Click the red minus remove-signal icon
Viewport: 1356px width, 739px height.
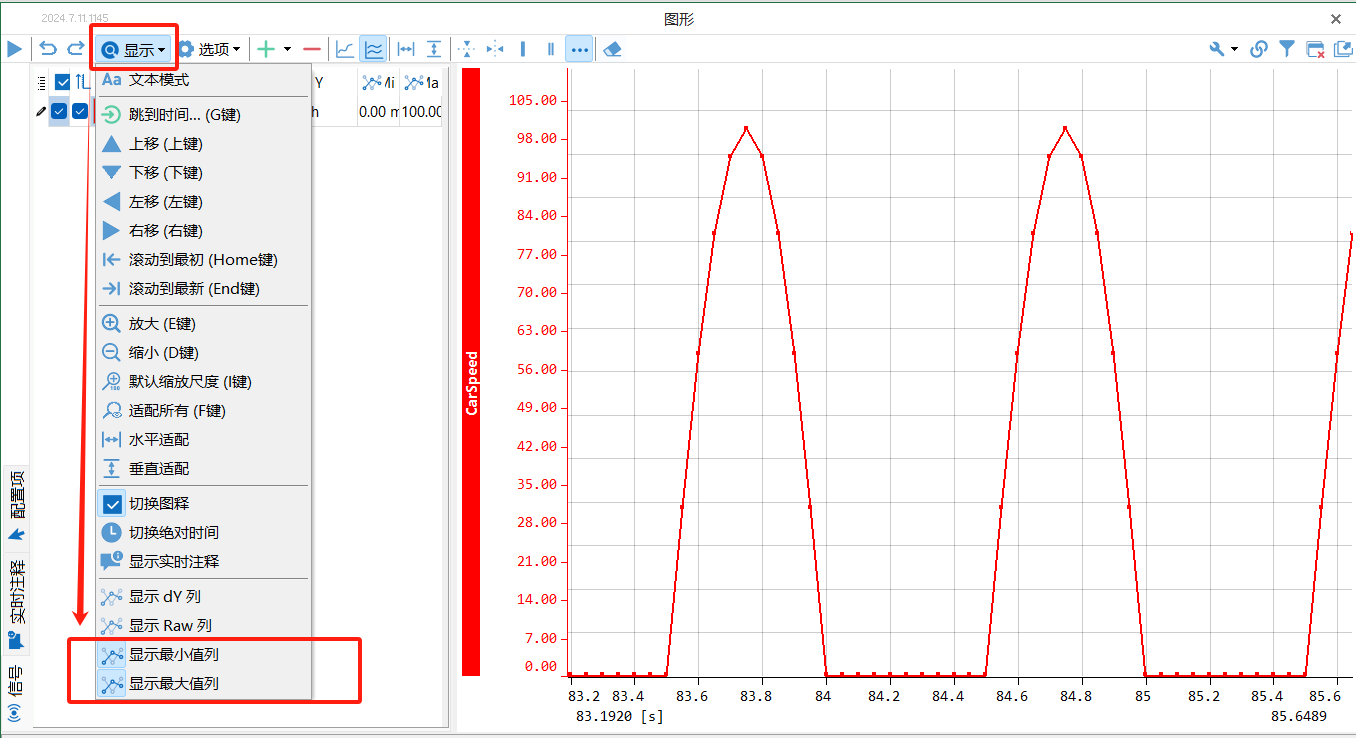312,49
